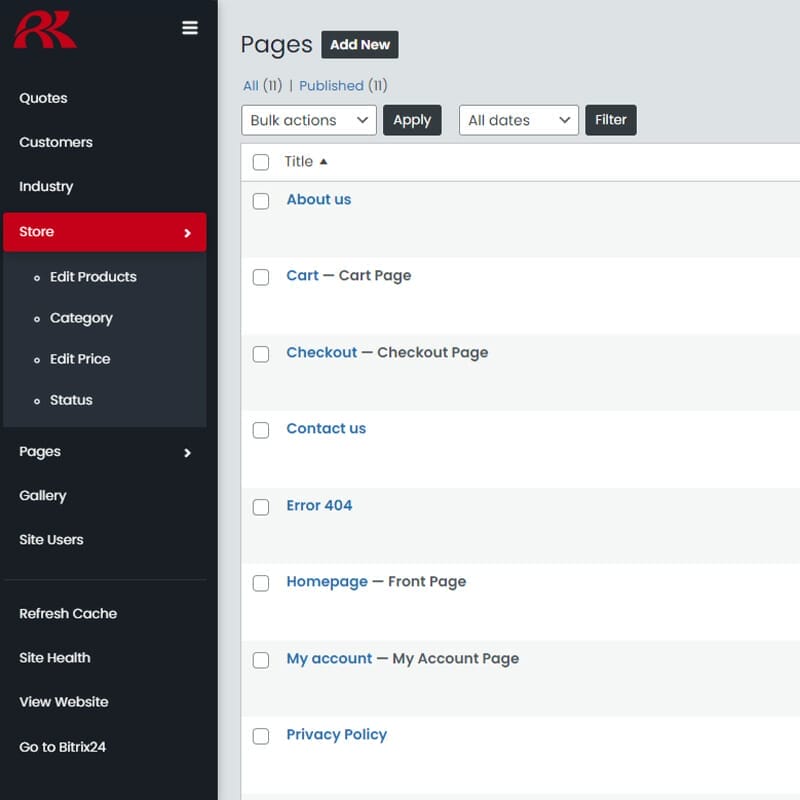800x800 pixels.
Task: Expand the Pages sidebar submenu arrow
Action: tap(187, 453)
